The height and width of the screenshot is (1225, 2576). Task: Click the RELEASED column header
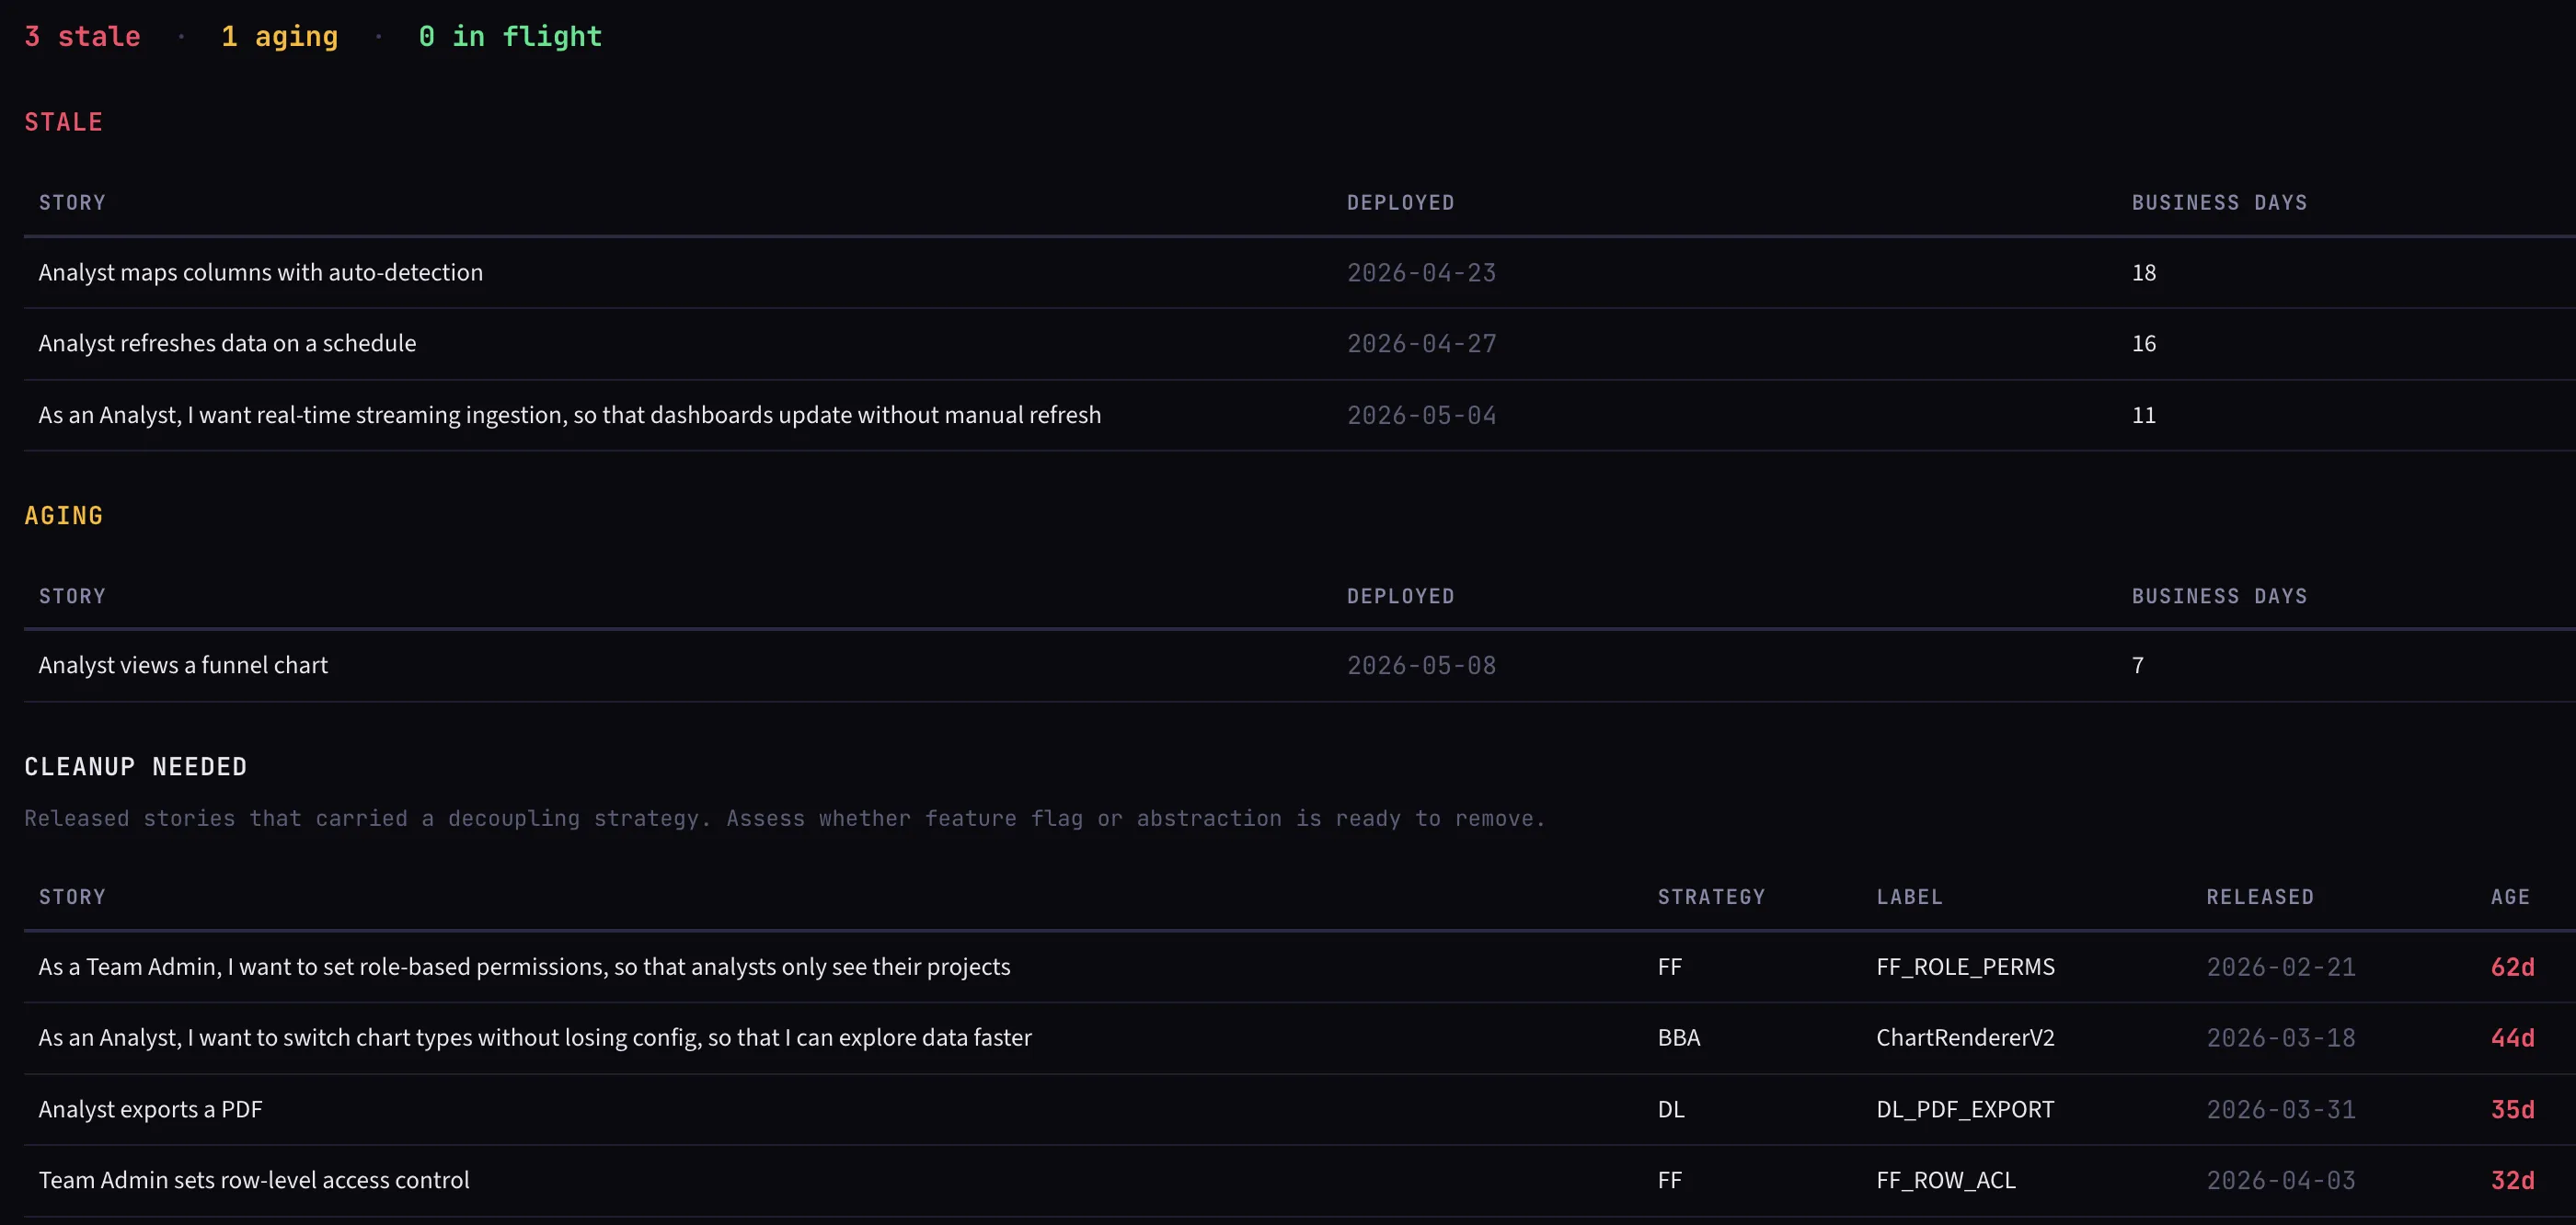[x=2260, y=898]
